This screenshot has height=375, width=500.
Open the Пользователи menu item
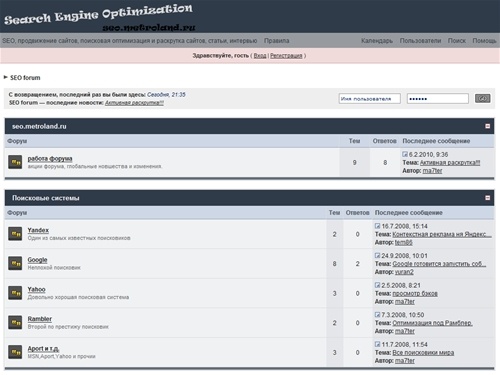(420, 41)
